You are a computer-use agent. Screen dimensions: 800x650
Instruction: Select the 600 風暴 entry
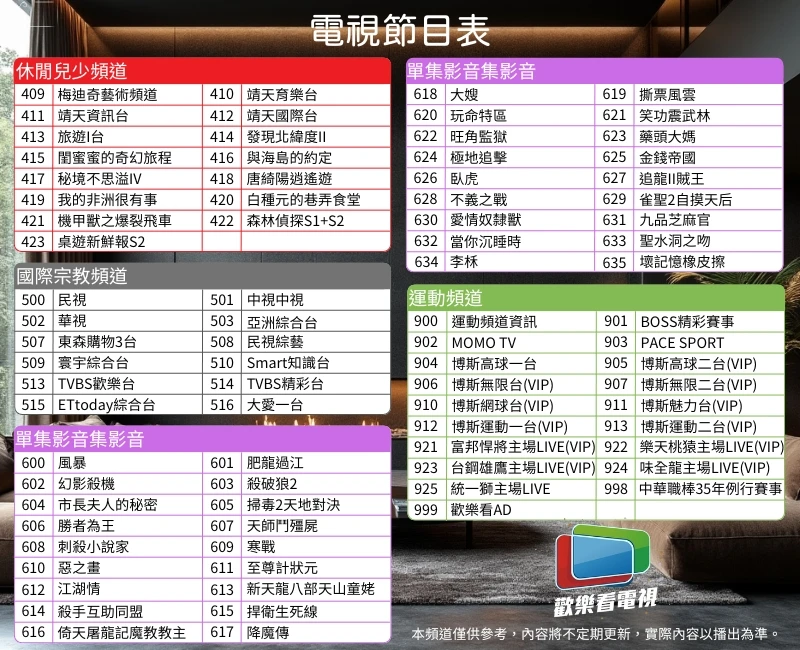coord(72,463)
